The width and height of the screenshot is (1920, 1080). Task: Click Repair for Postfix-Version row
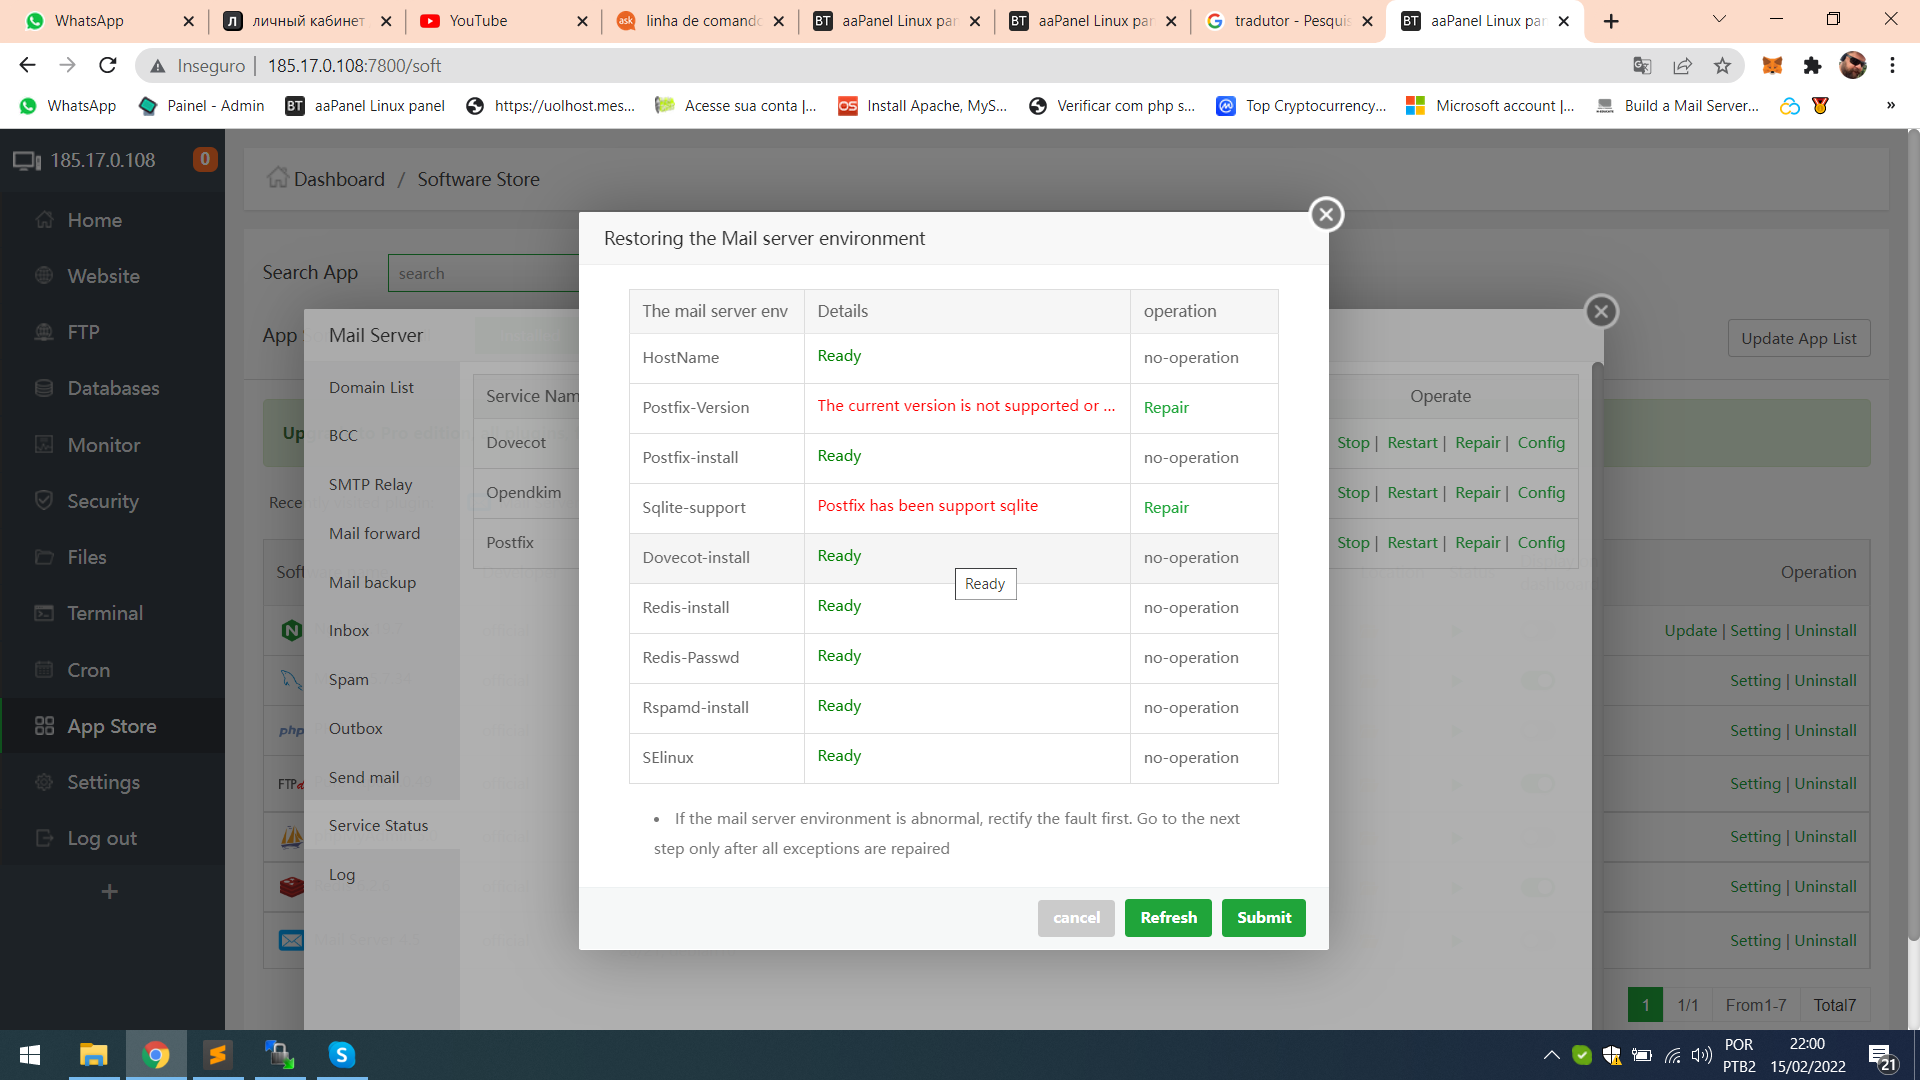pos(1166,408)
